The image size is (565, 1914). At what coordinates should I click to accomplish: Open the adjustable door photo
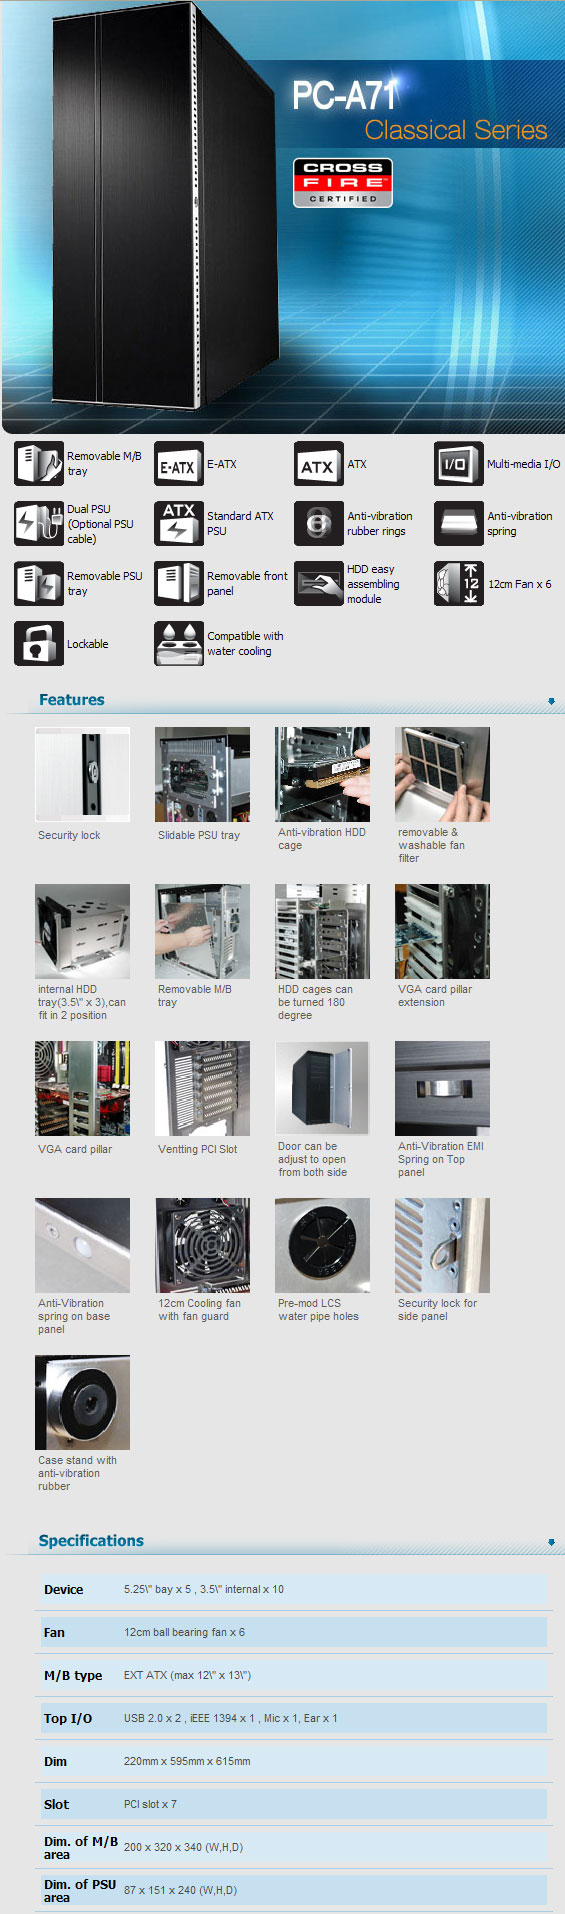(x=322, y=1088)
